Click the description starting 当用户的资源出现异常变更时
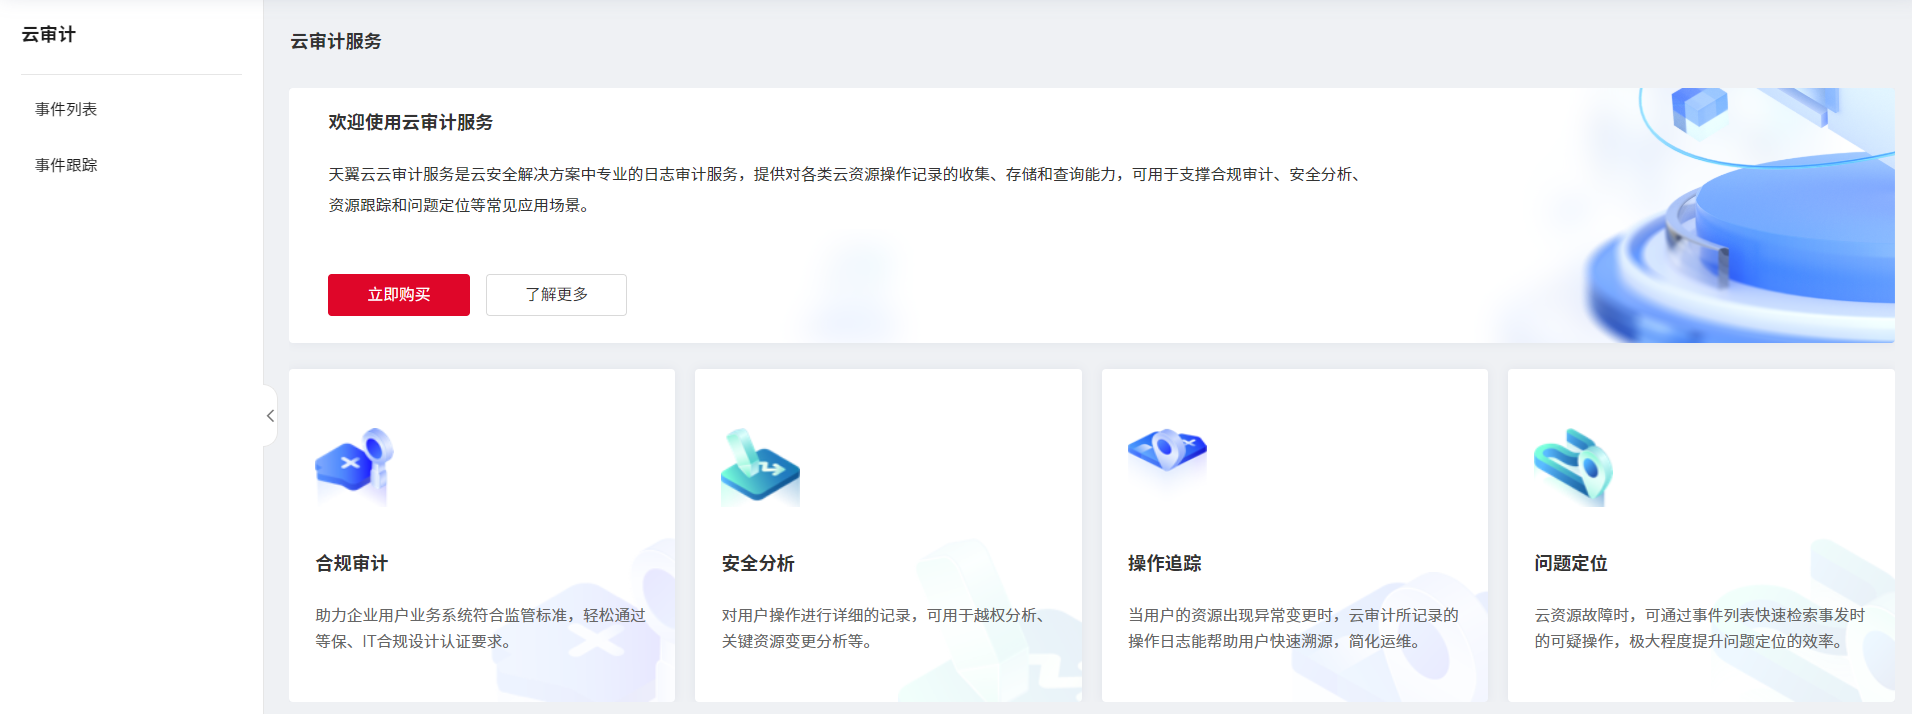The width and height of the screenshot is (1912, 714). point(1293,628)
